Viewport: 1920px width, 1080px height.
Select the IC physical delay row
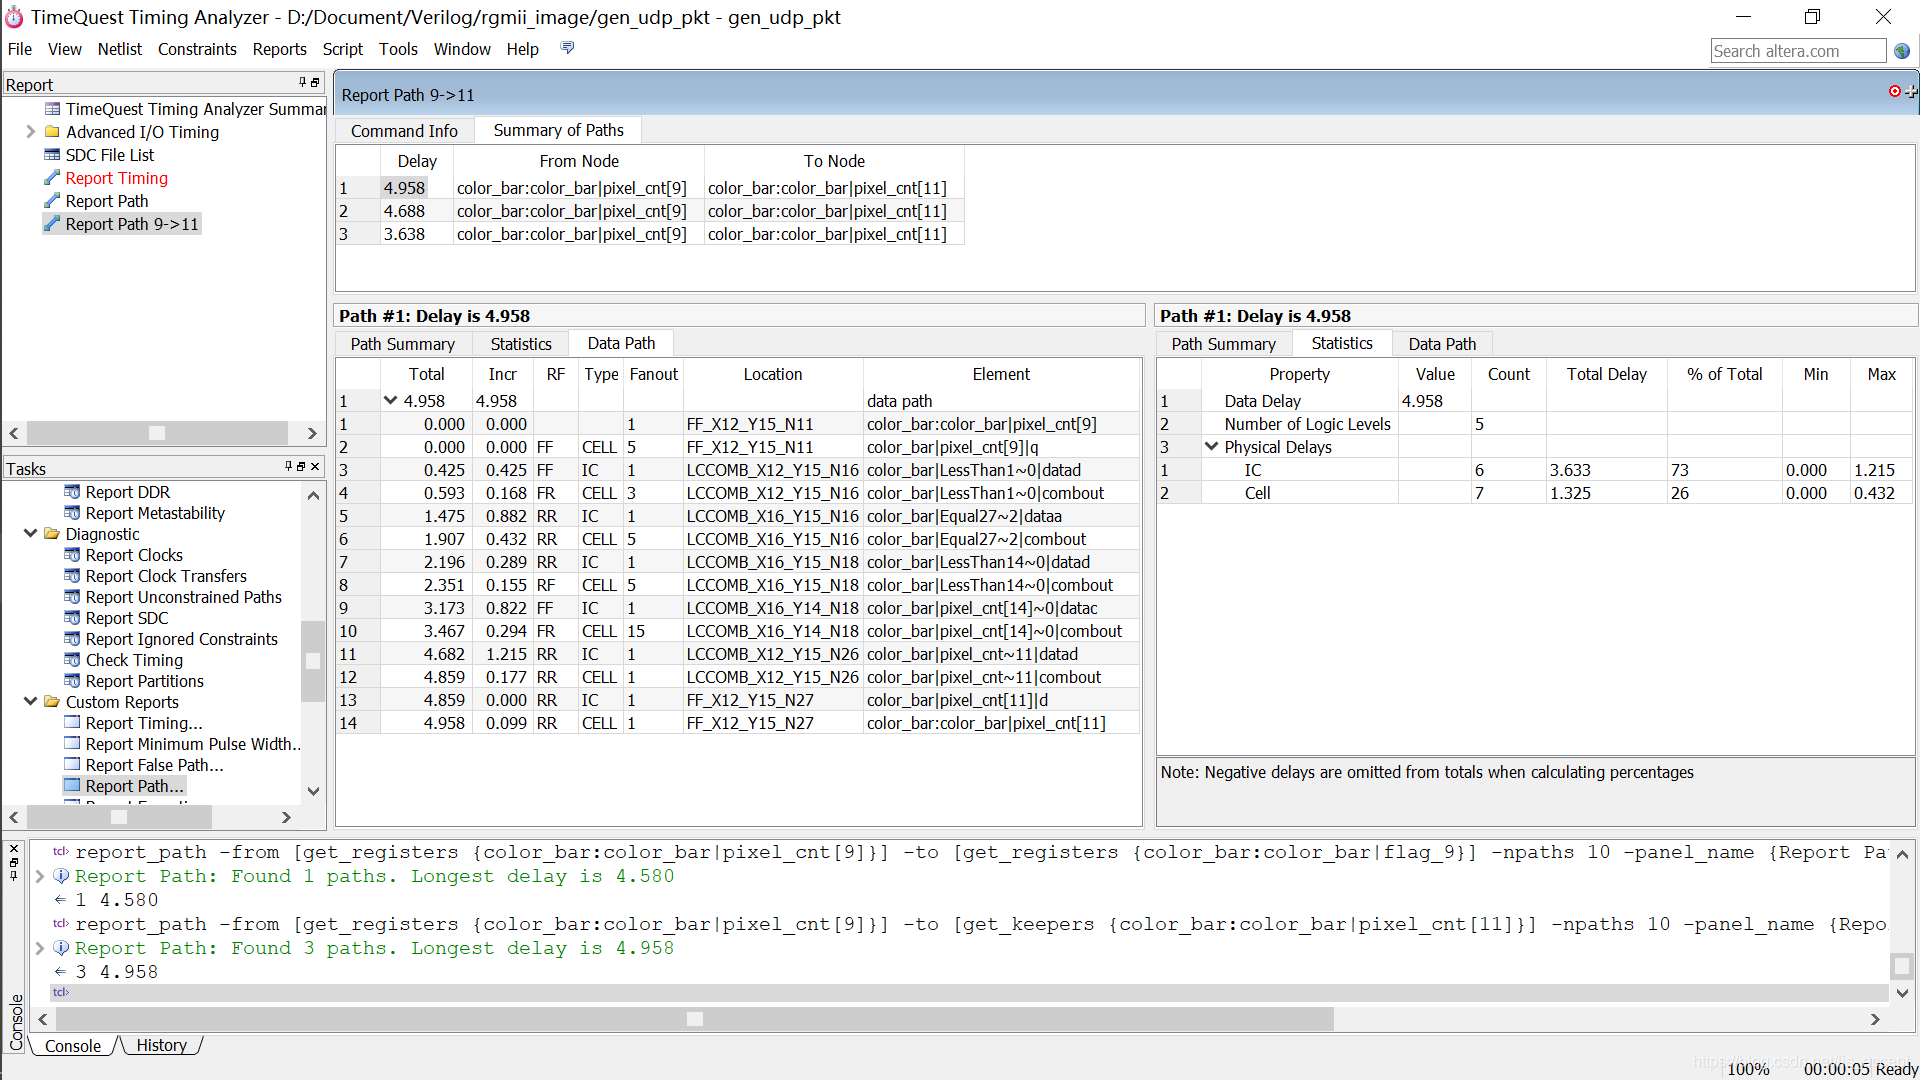point(1536,470)
